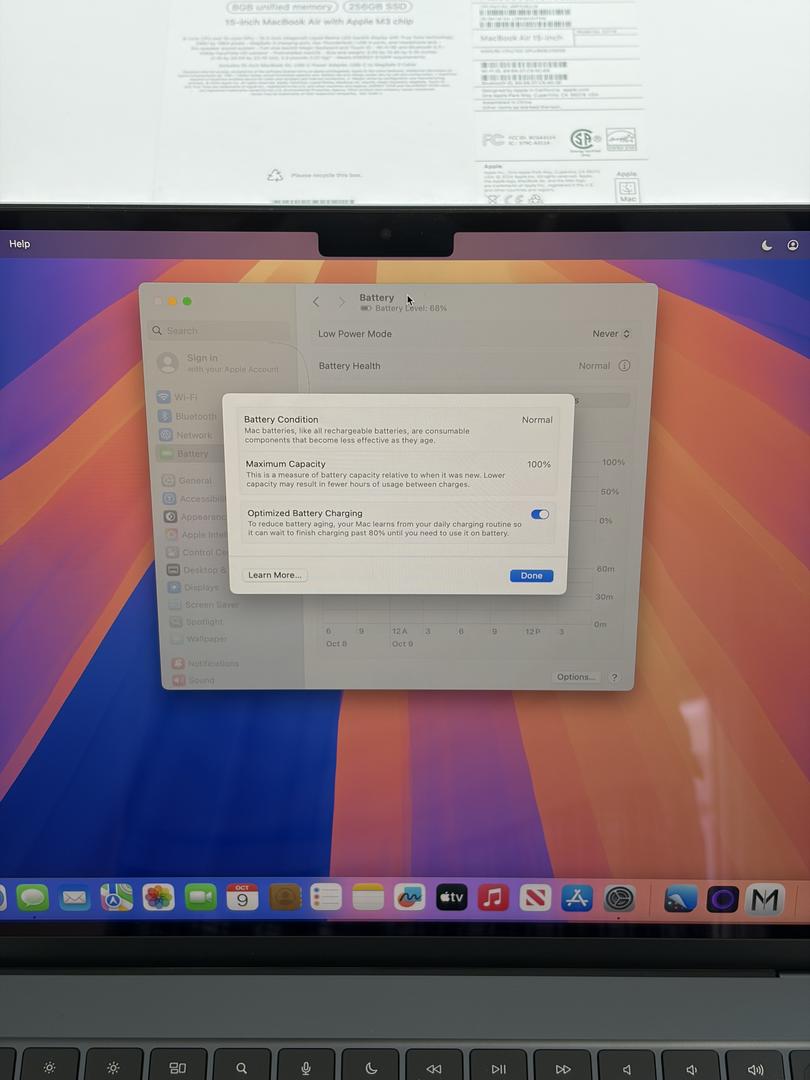Open the Learn More link button
The width and height of the screenshot is (810, 1080).
click(274, 575)
